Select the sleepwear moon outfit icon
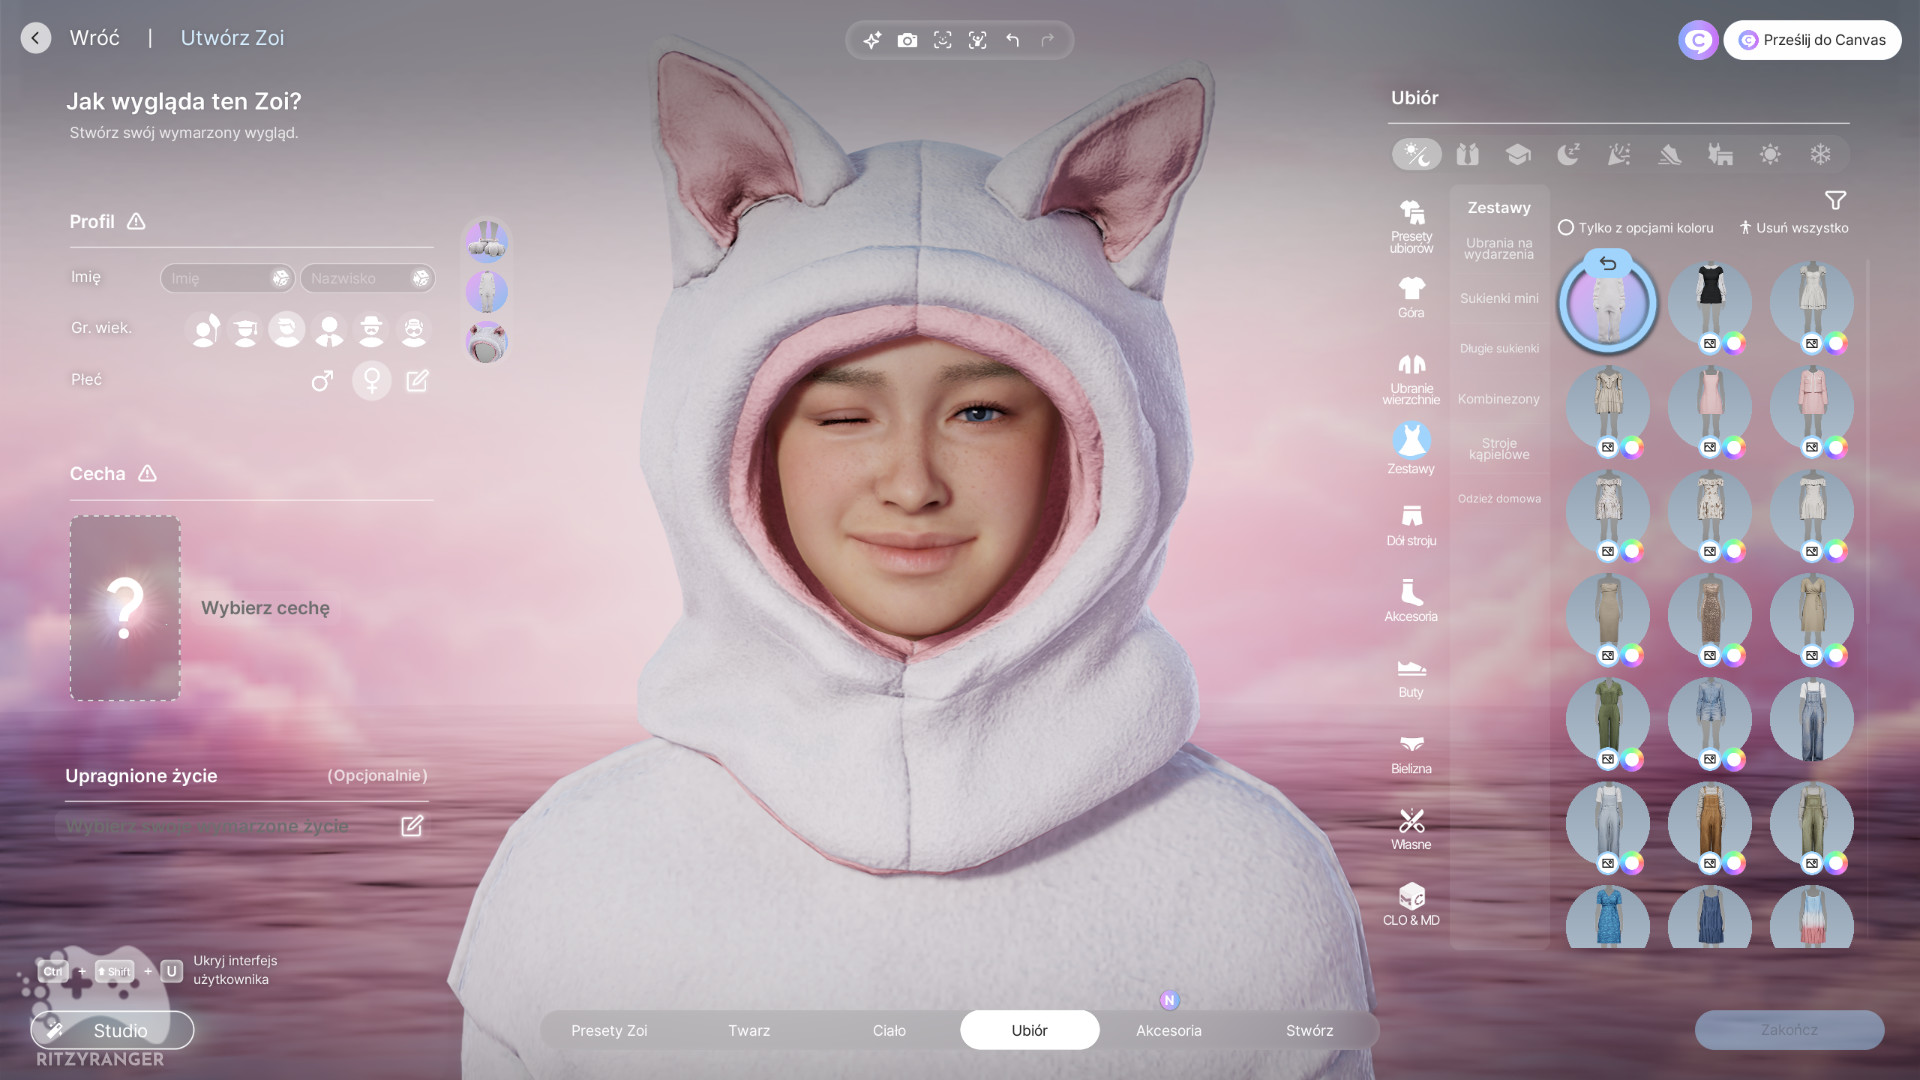Image resolution: width=1920 pixels, height=1080 pixels. [x=1567, y=154]
